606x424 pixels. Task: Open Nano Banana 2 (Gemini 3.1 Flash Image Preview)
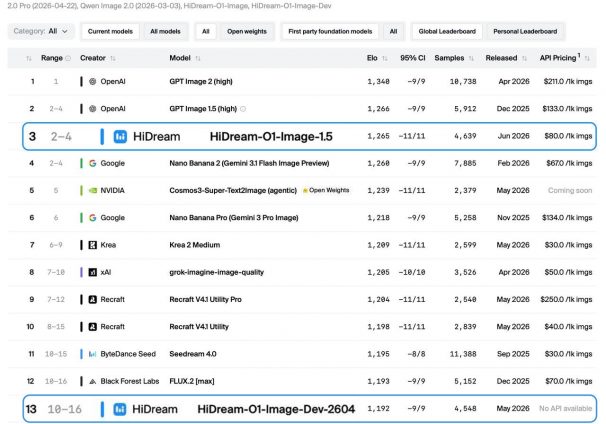coord(249,163)
